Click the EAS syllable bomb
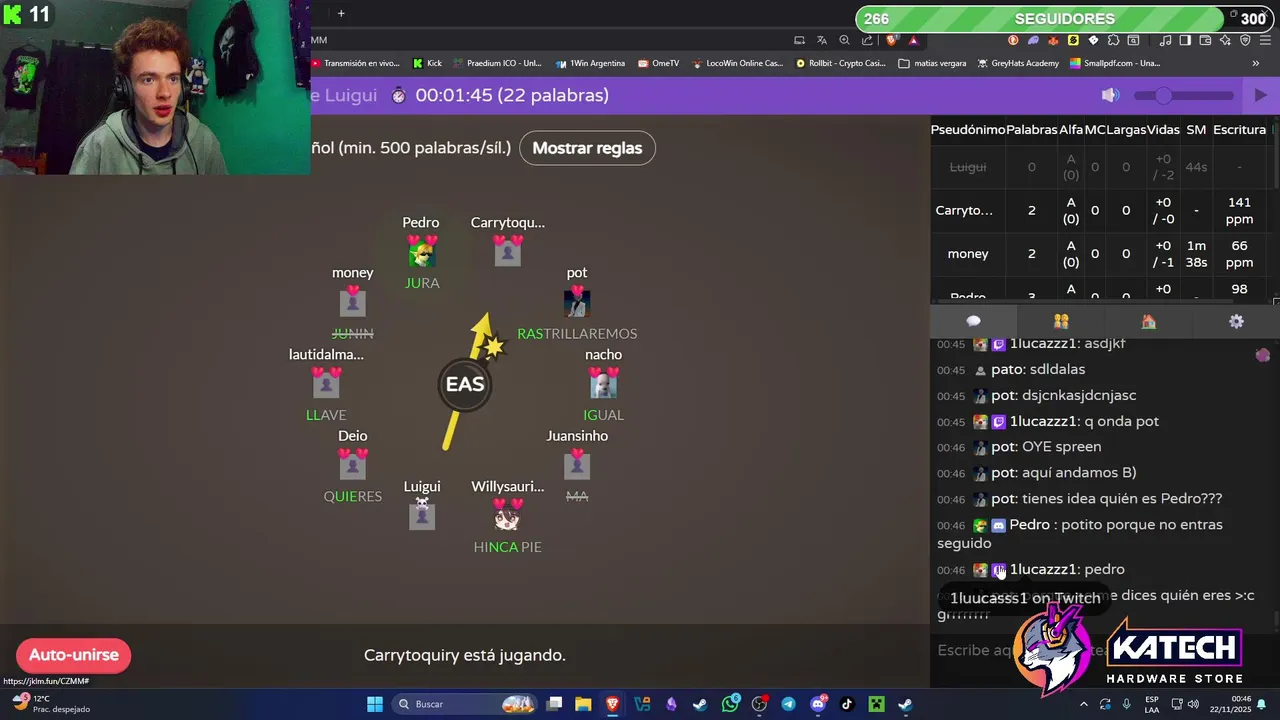This screenshot has width=1280, height=720. [x=465, y=384]
